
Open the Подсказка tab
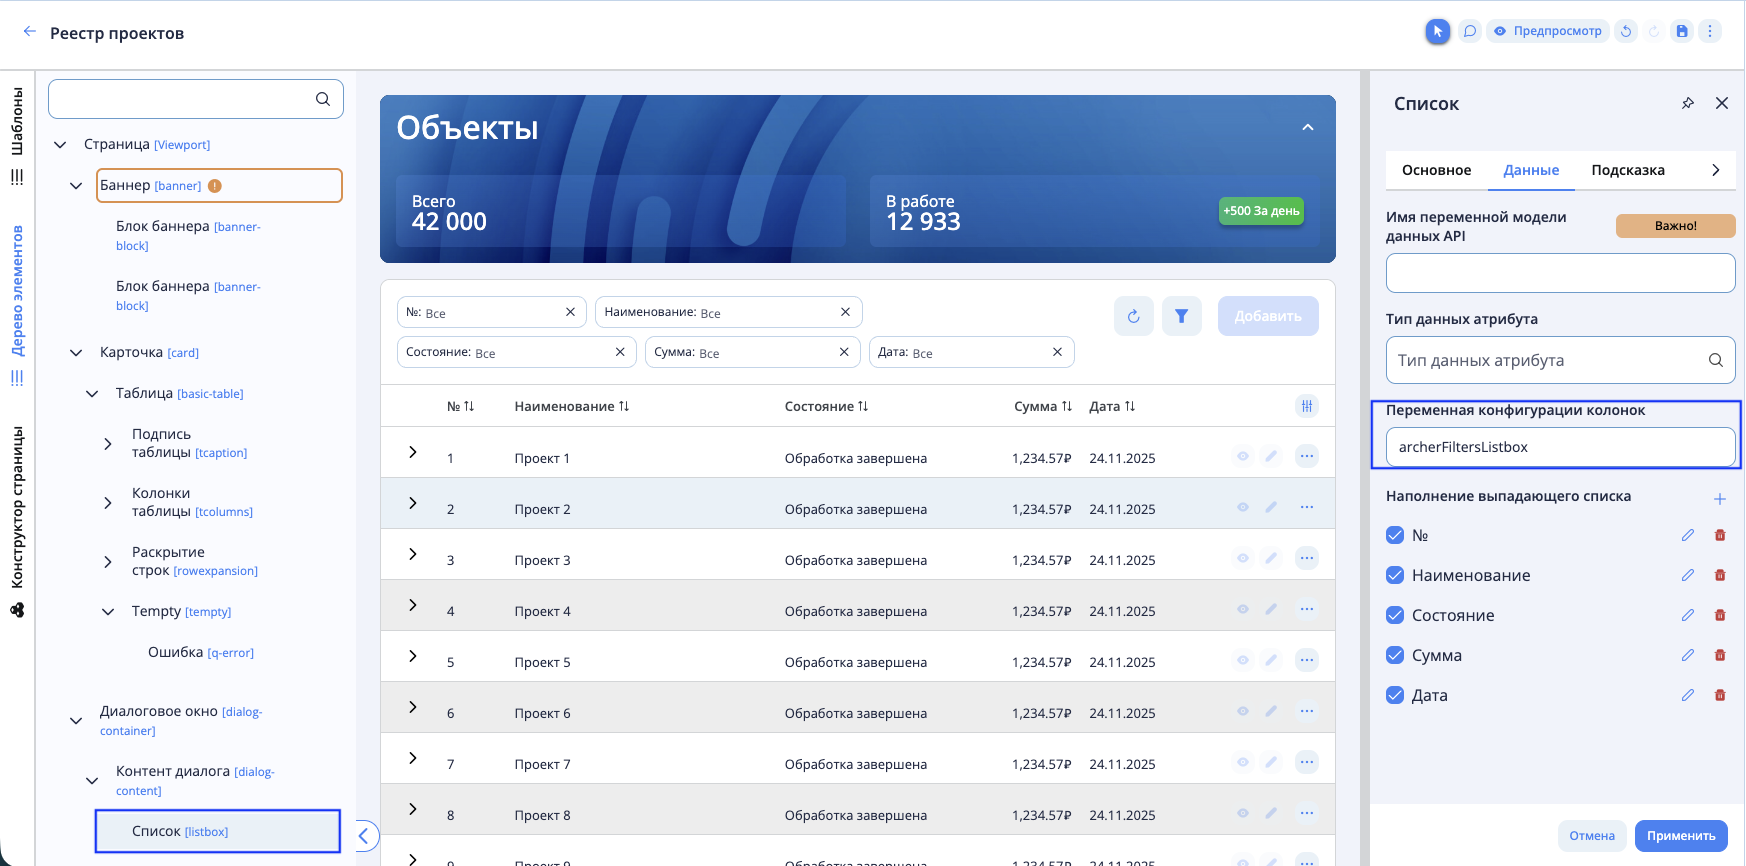tap(1627, 170)
